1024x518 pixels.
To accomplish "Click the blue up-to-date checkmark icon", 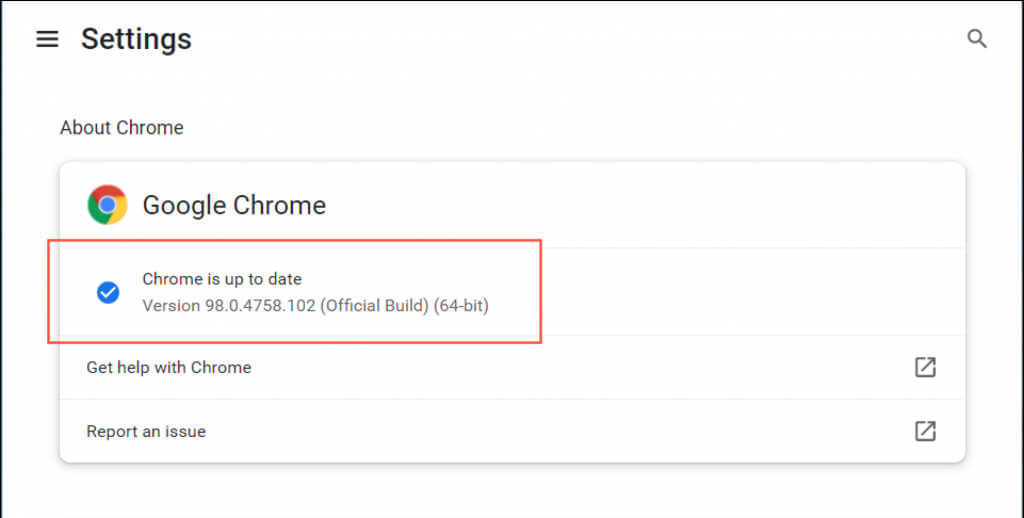I will click(x=108, y=292).
